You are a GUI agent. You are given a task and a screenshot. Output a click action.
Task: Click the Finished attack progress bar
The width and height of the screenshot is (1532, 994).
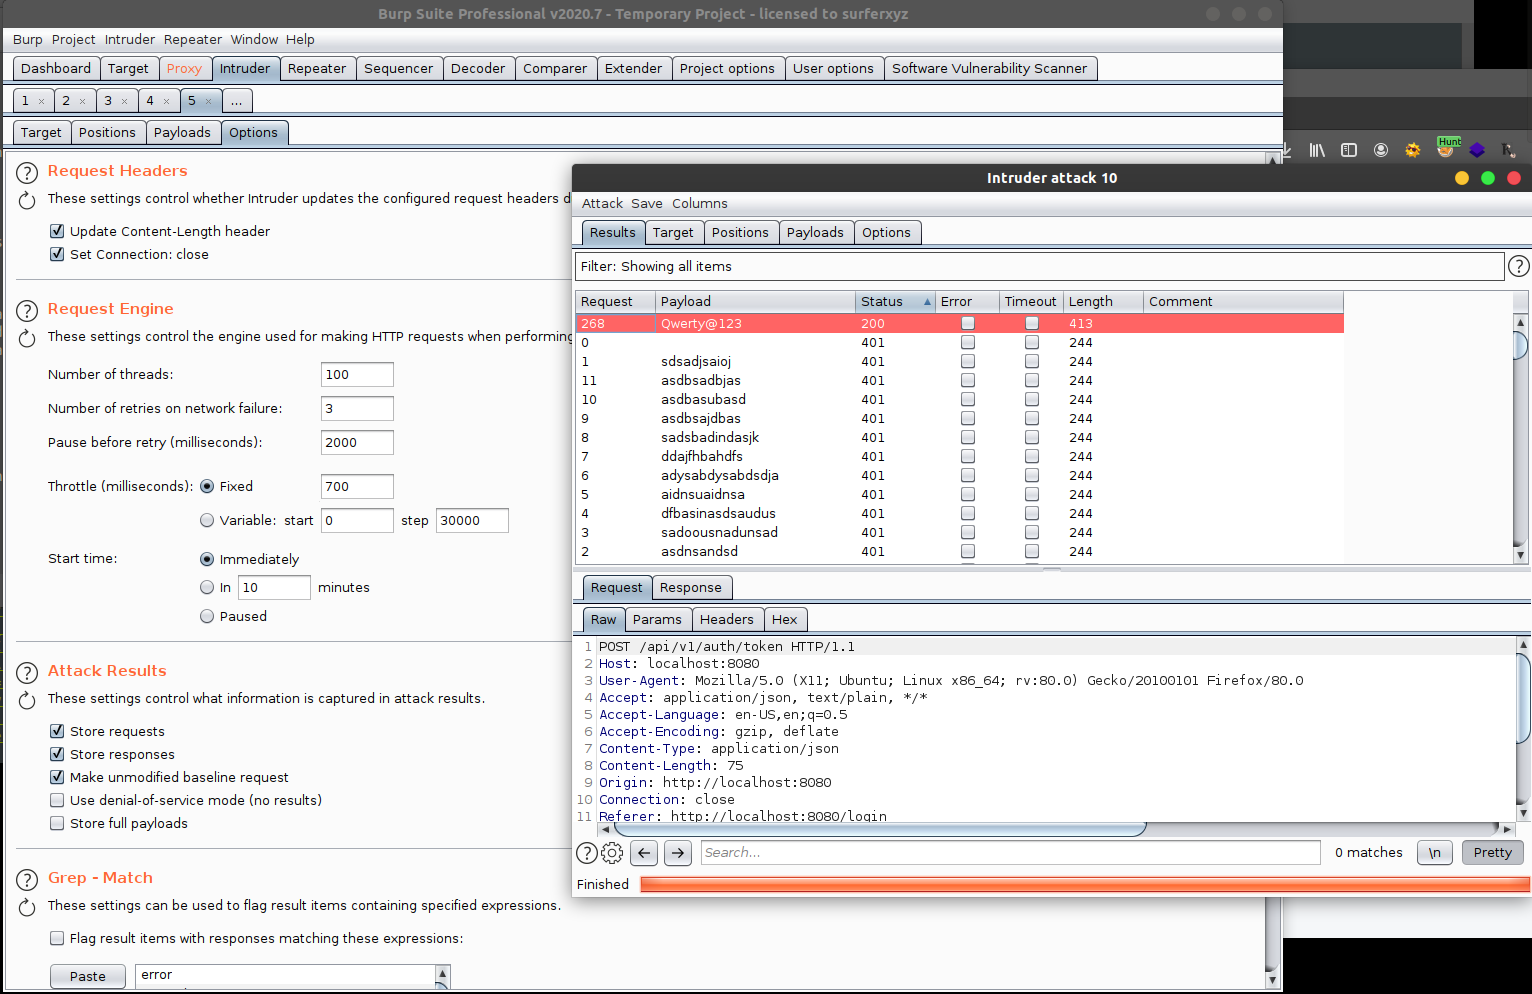[1085, 884]
